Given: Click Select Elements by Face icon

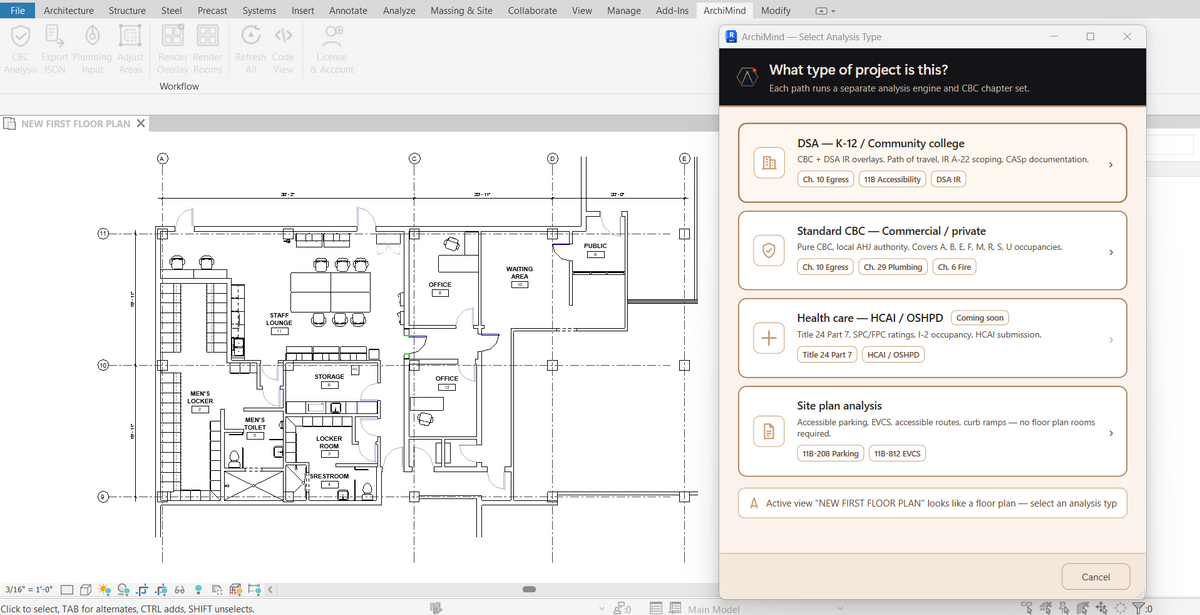Looking at the screenshot, I should pos(1083,608).
